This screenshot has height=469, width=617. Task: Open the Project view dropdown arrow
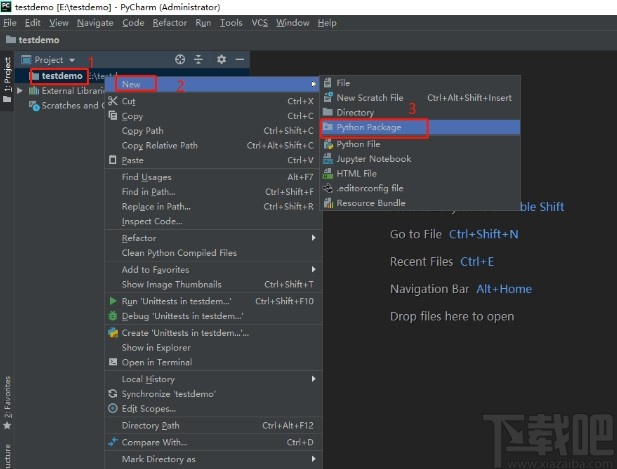(x=72, y=60)
